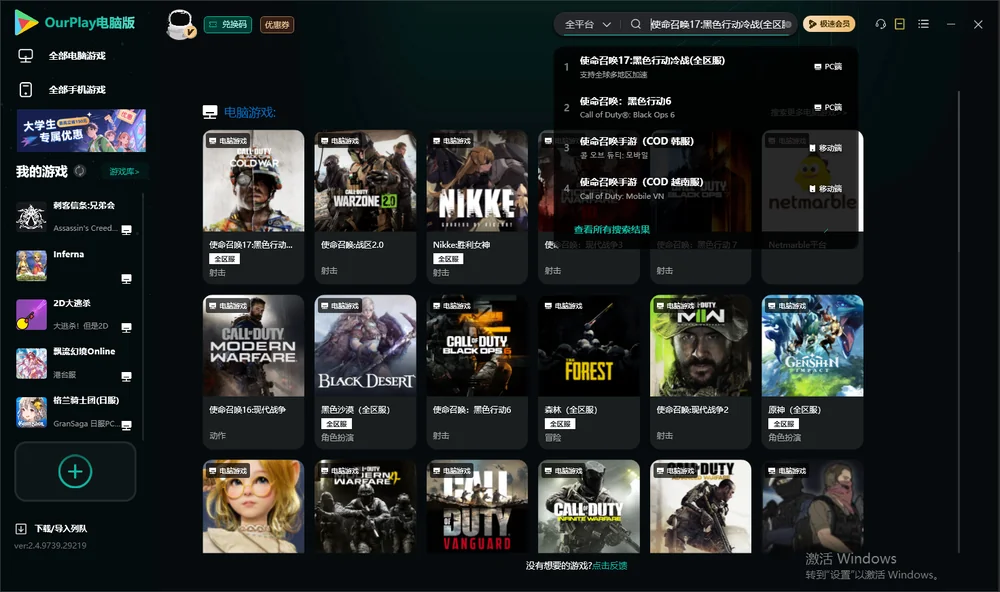Open 使命召唤:战区2.0 game card
The height and width of the screenshot is (592, 1000).
pyautogui.click(x=365, y=207)
